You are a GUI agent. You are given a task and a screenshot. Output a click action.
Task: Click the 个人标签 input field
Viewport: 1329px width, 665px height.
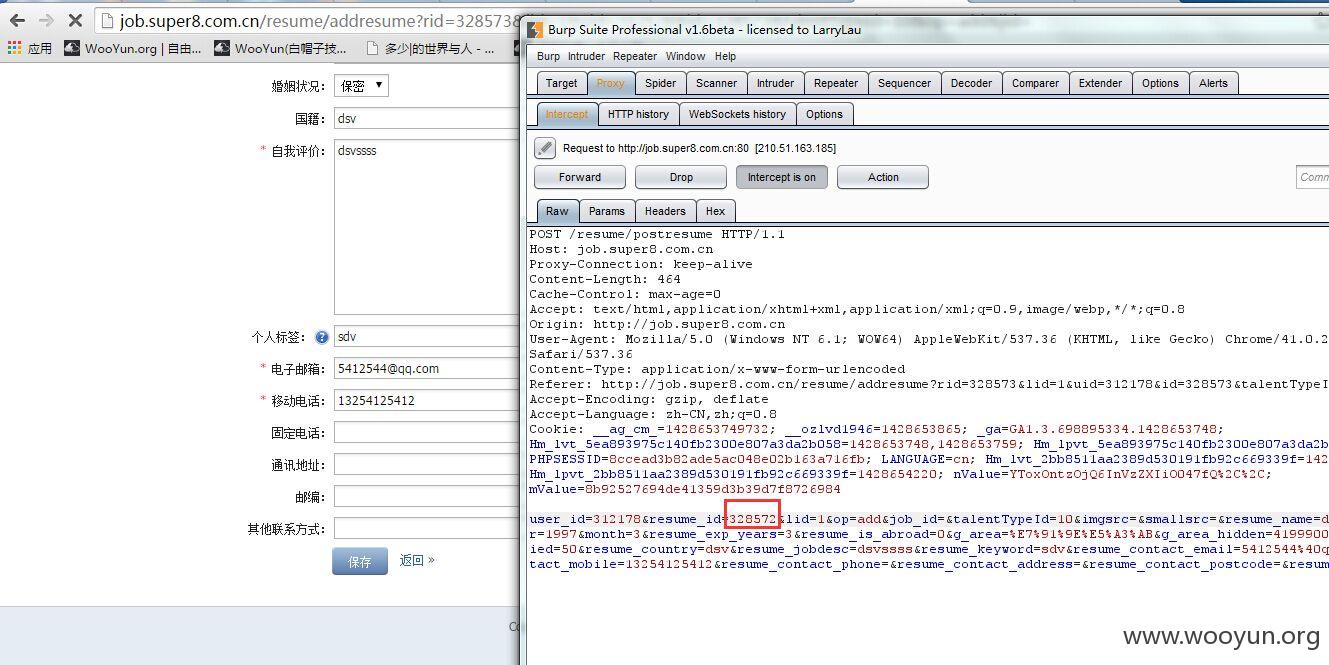[x=427, y=337]
